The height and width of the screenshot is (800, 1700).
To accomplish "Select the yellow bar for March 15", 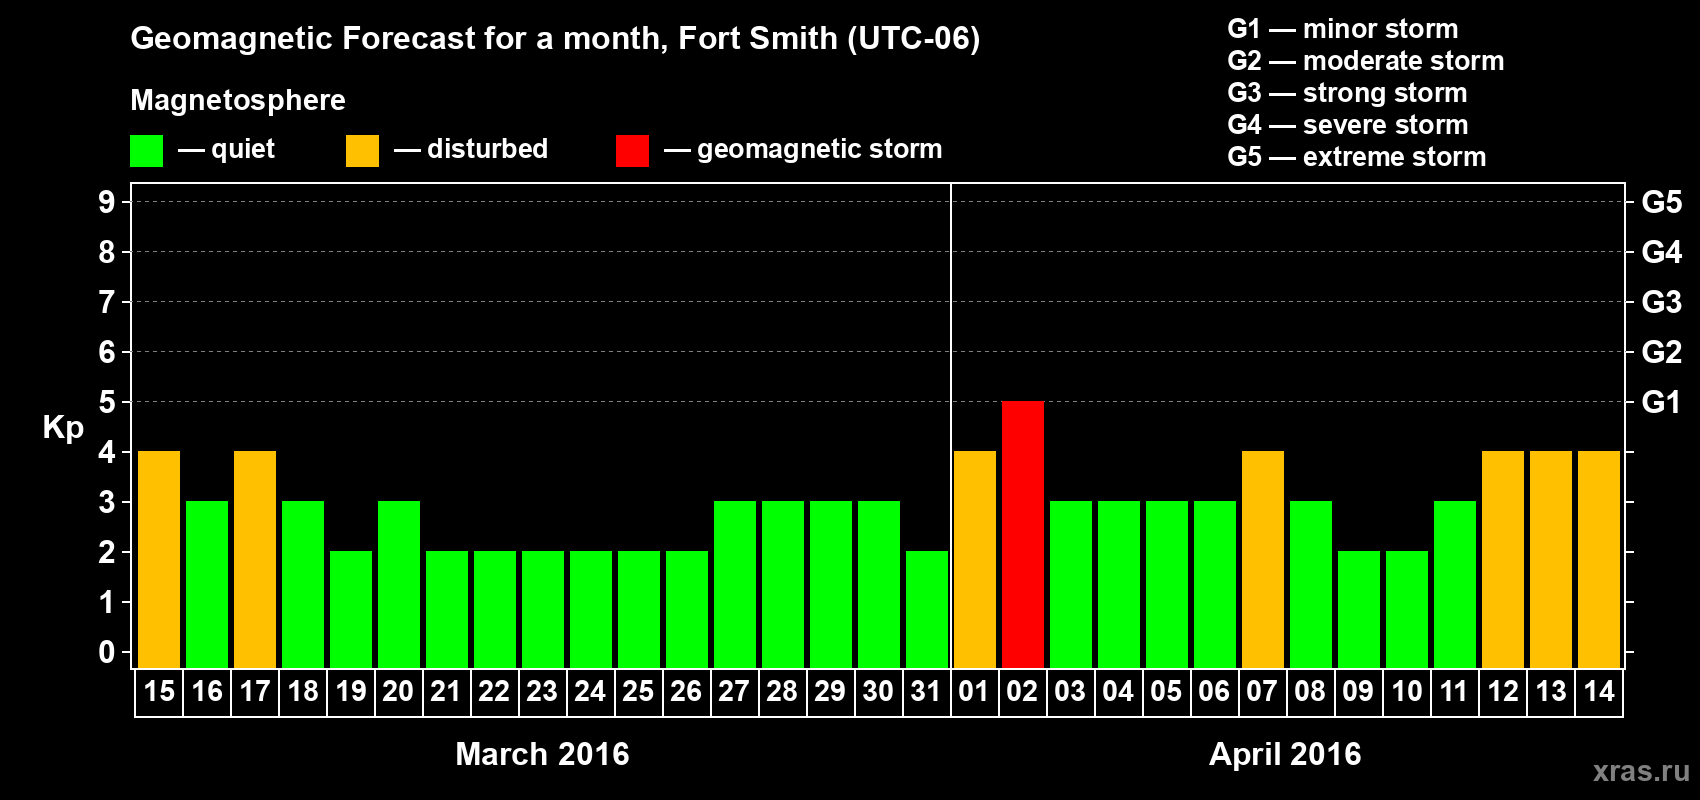I will [159, 559].
